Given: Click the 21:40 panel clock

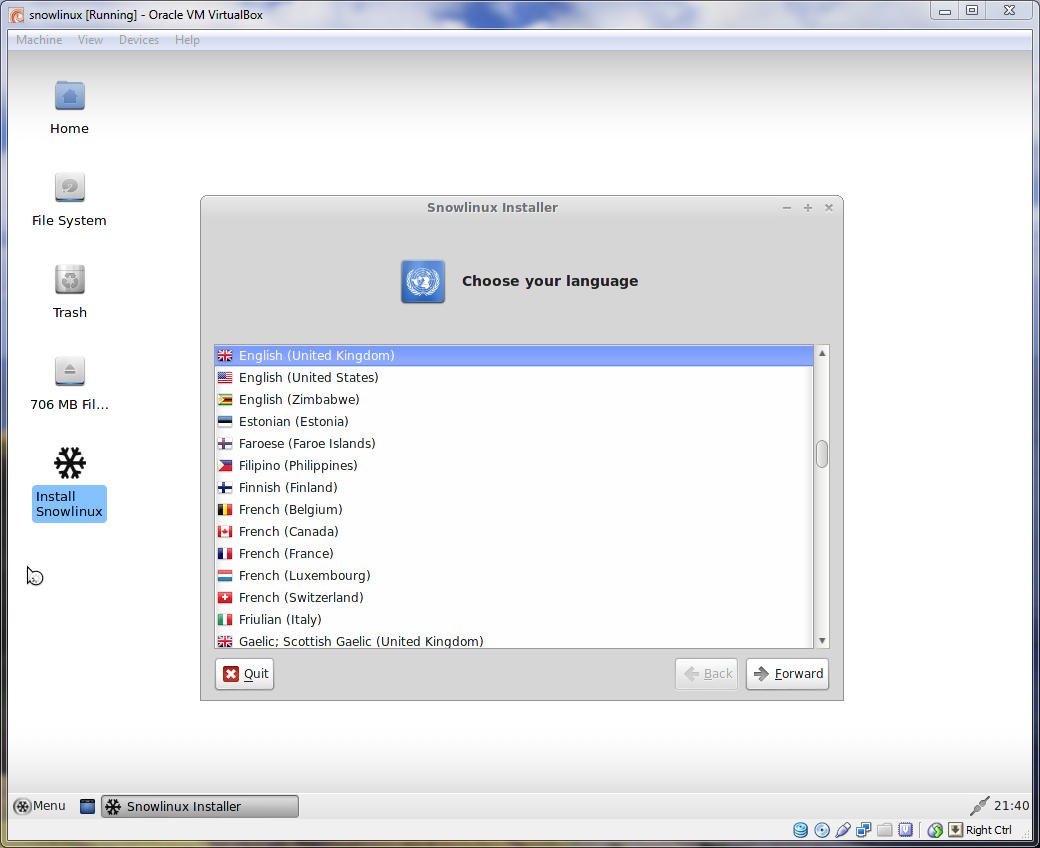Looking at the screenshot, I should pos(1011,806).
